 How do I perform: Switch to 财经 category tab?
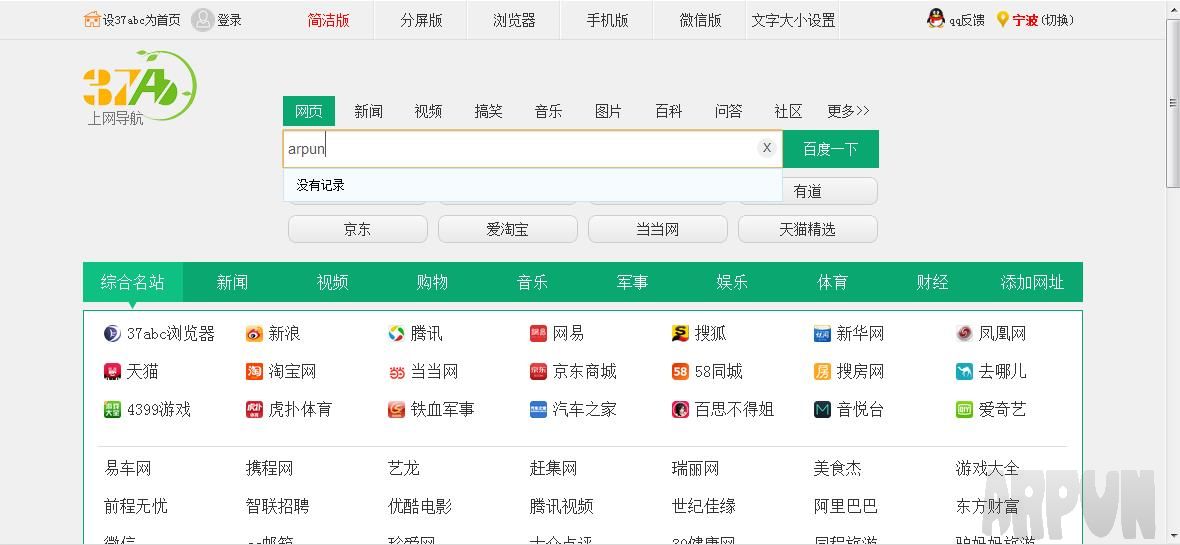[x=932, y=282]
